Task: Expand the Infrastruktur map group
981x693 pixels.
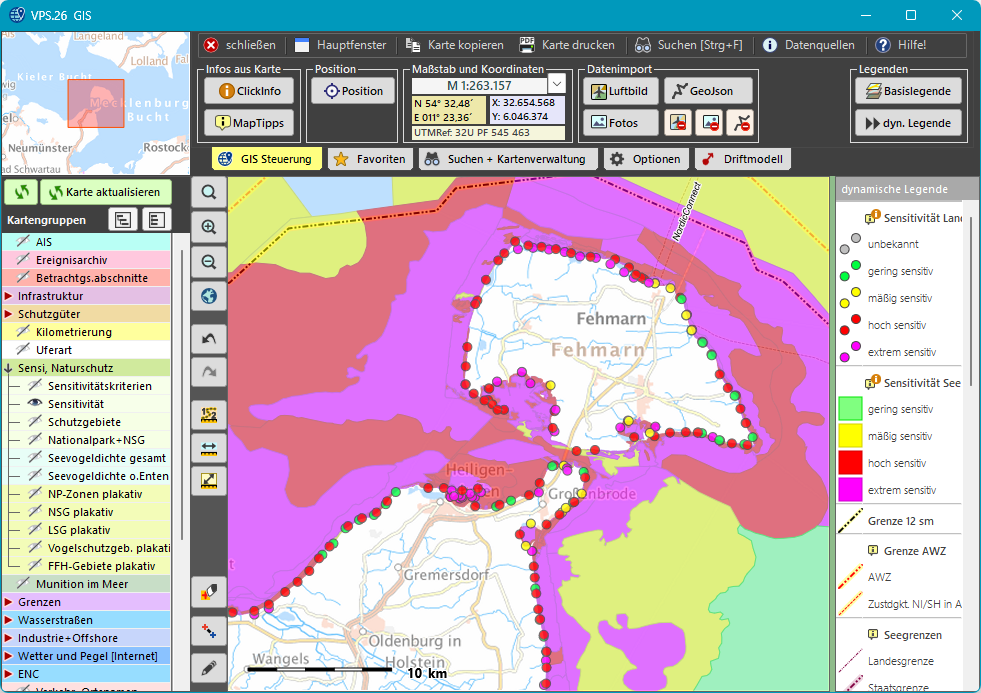Action: [x=8, y=296]
